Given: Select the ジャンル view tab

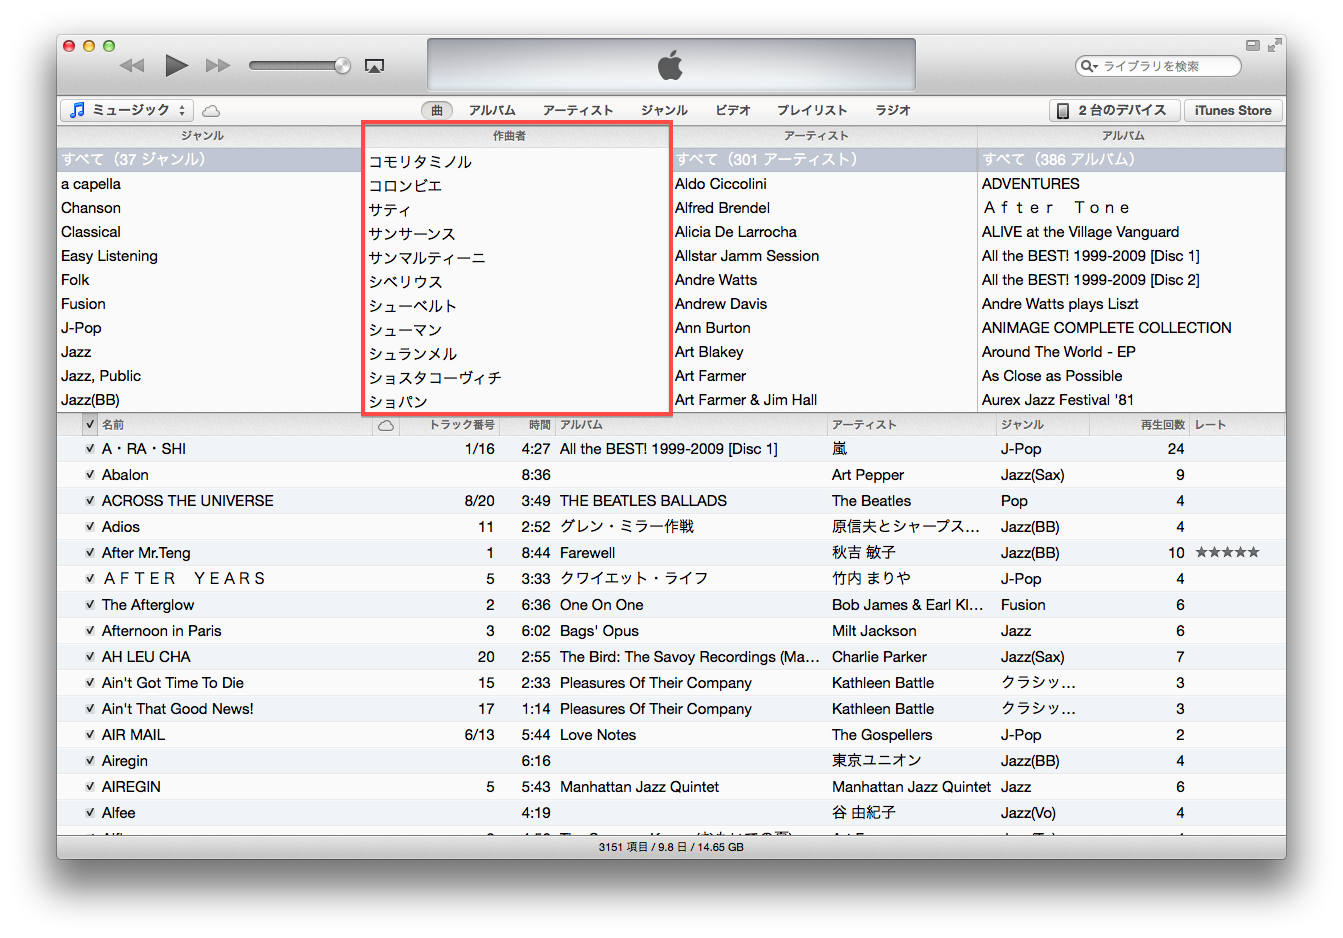Looking at the screenshot, I should tap(664, 110).
